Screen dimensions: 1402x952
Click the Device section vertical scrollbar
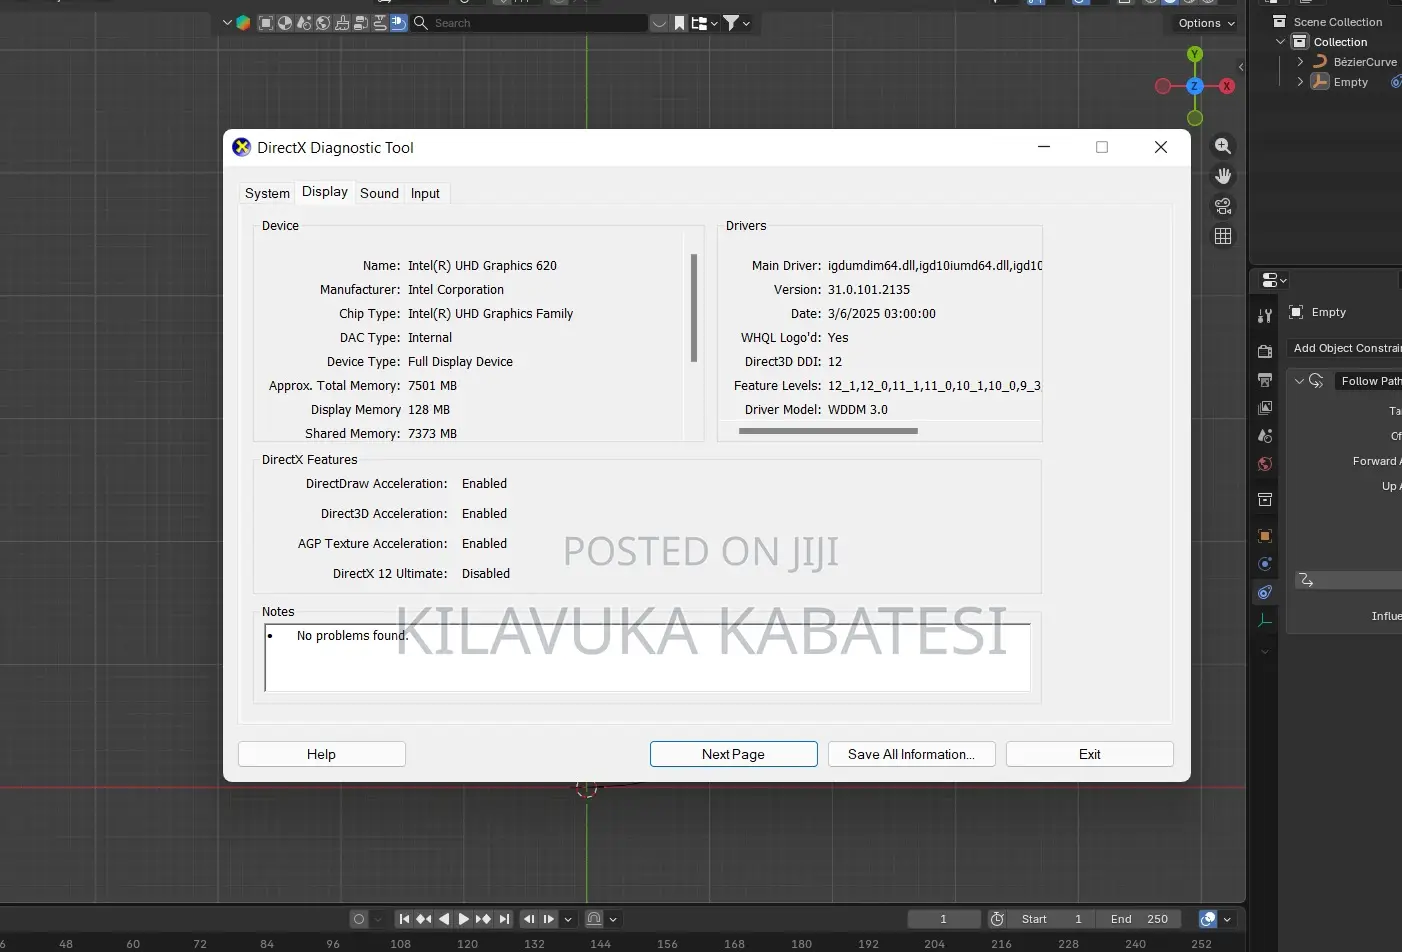(694, 308)
